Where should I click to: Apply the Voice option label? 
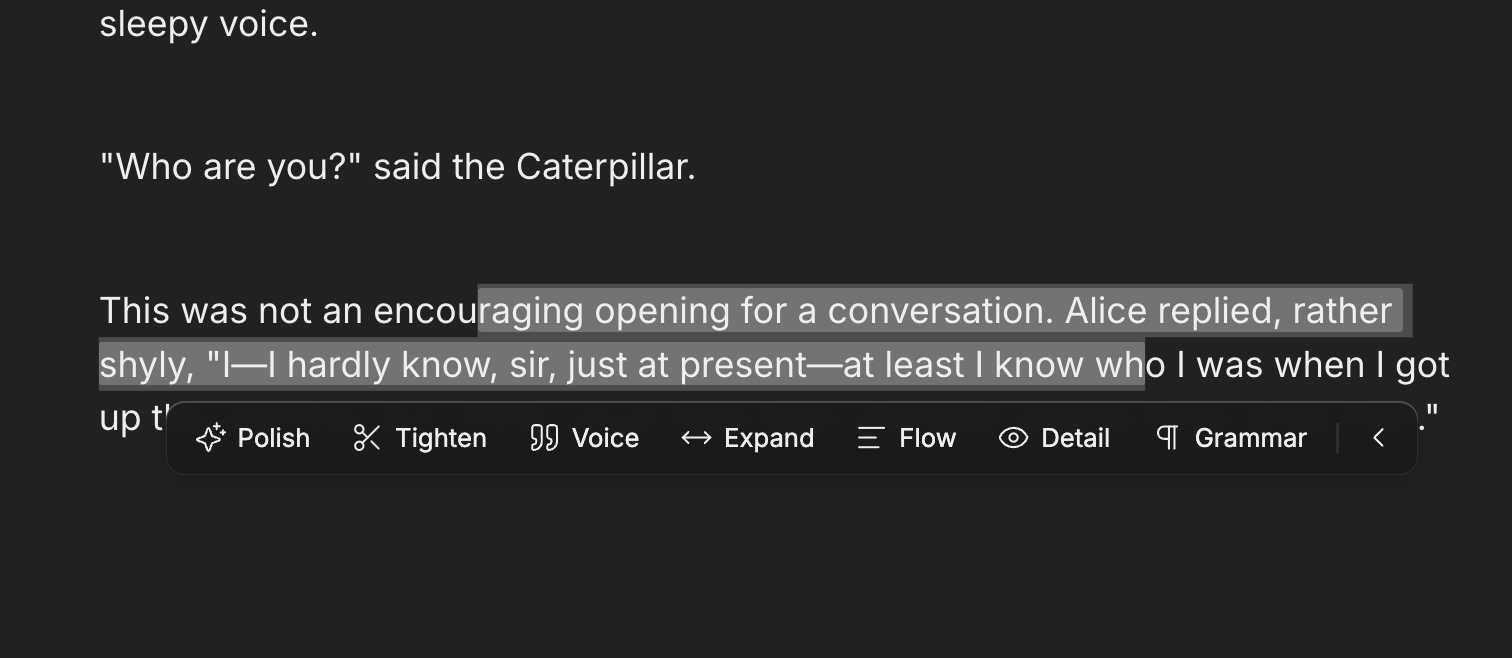point(605,438)
